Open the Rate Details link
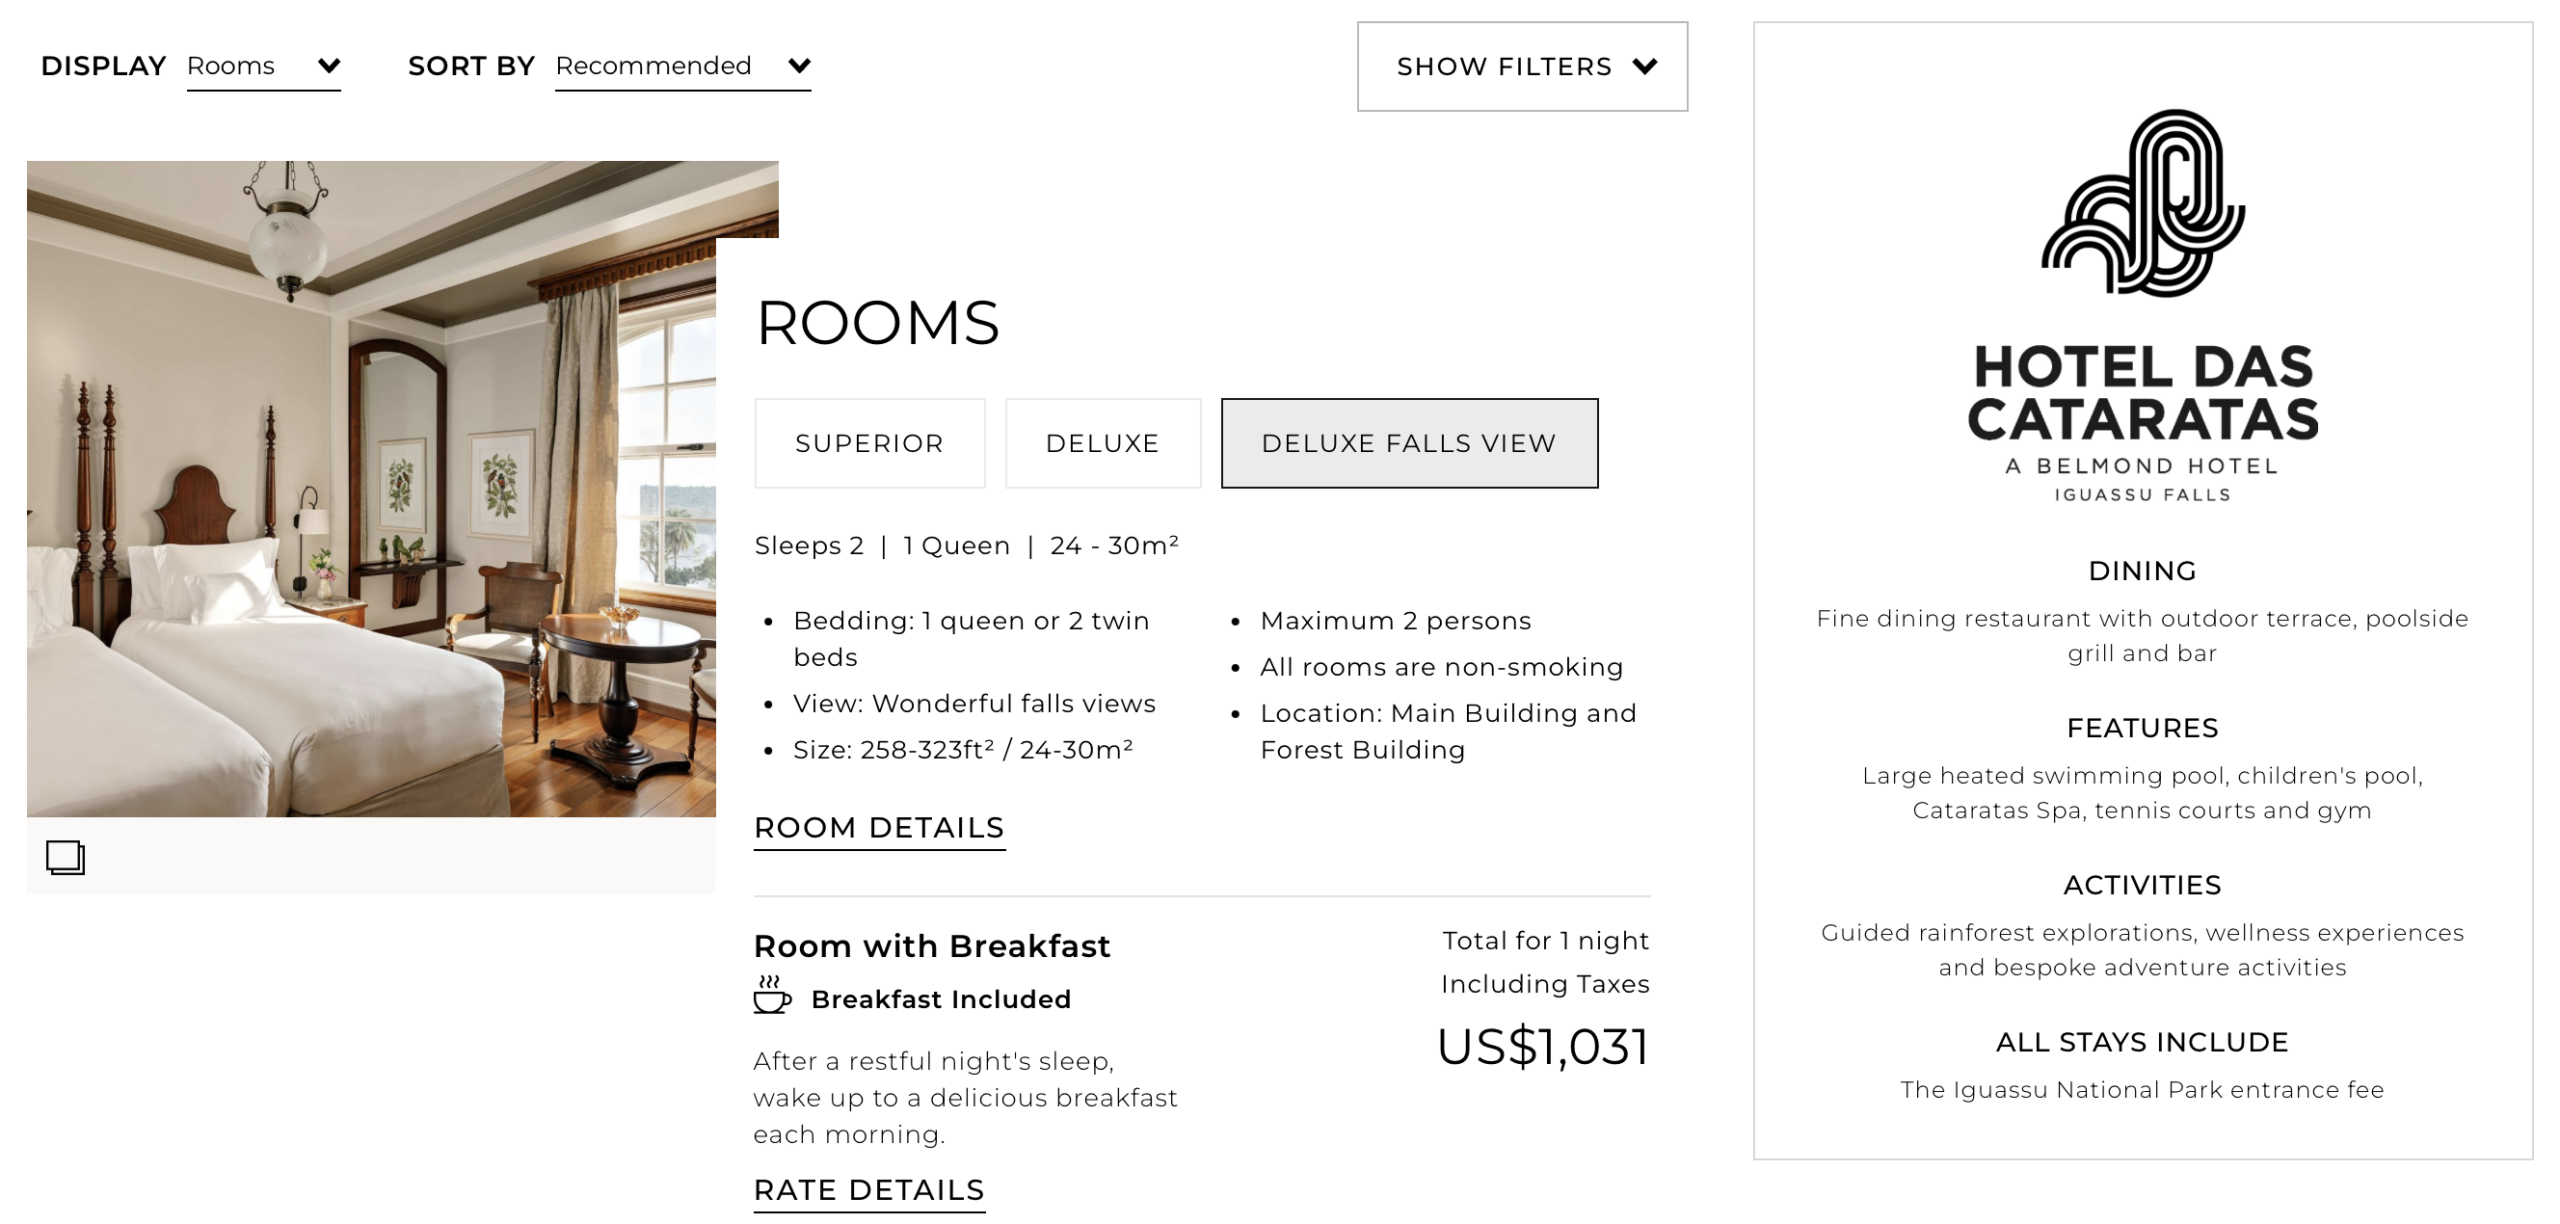 (x=868, y=1190)
